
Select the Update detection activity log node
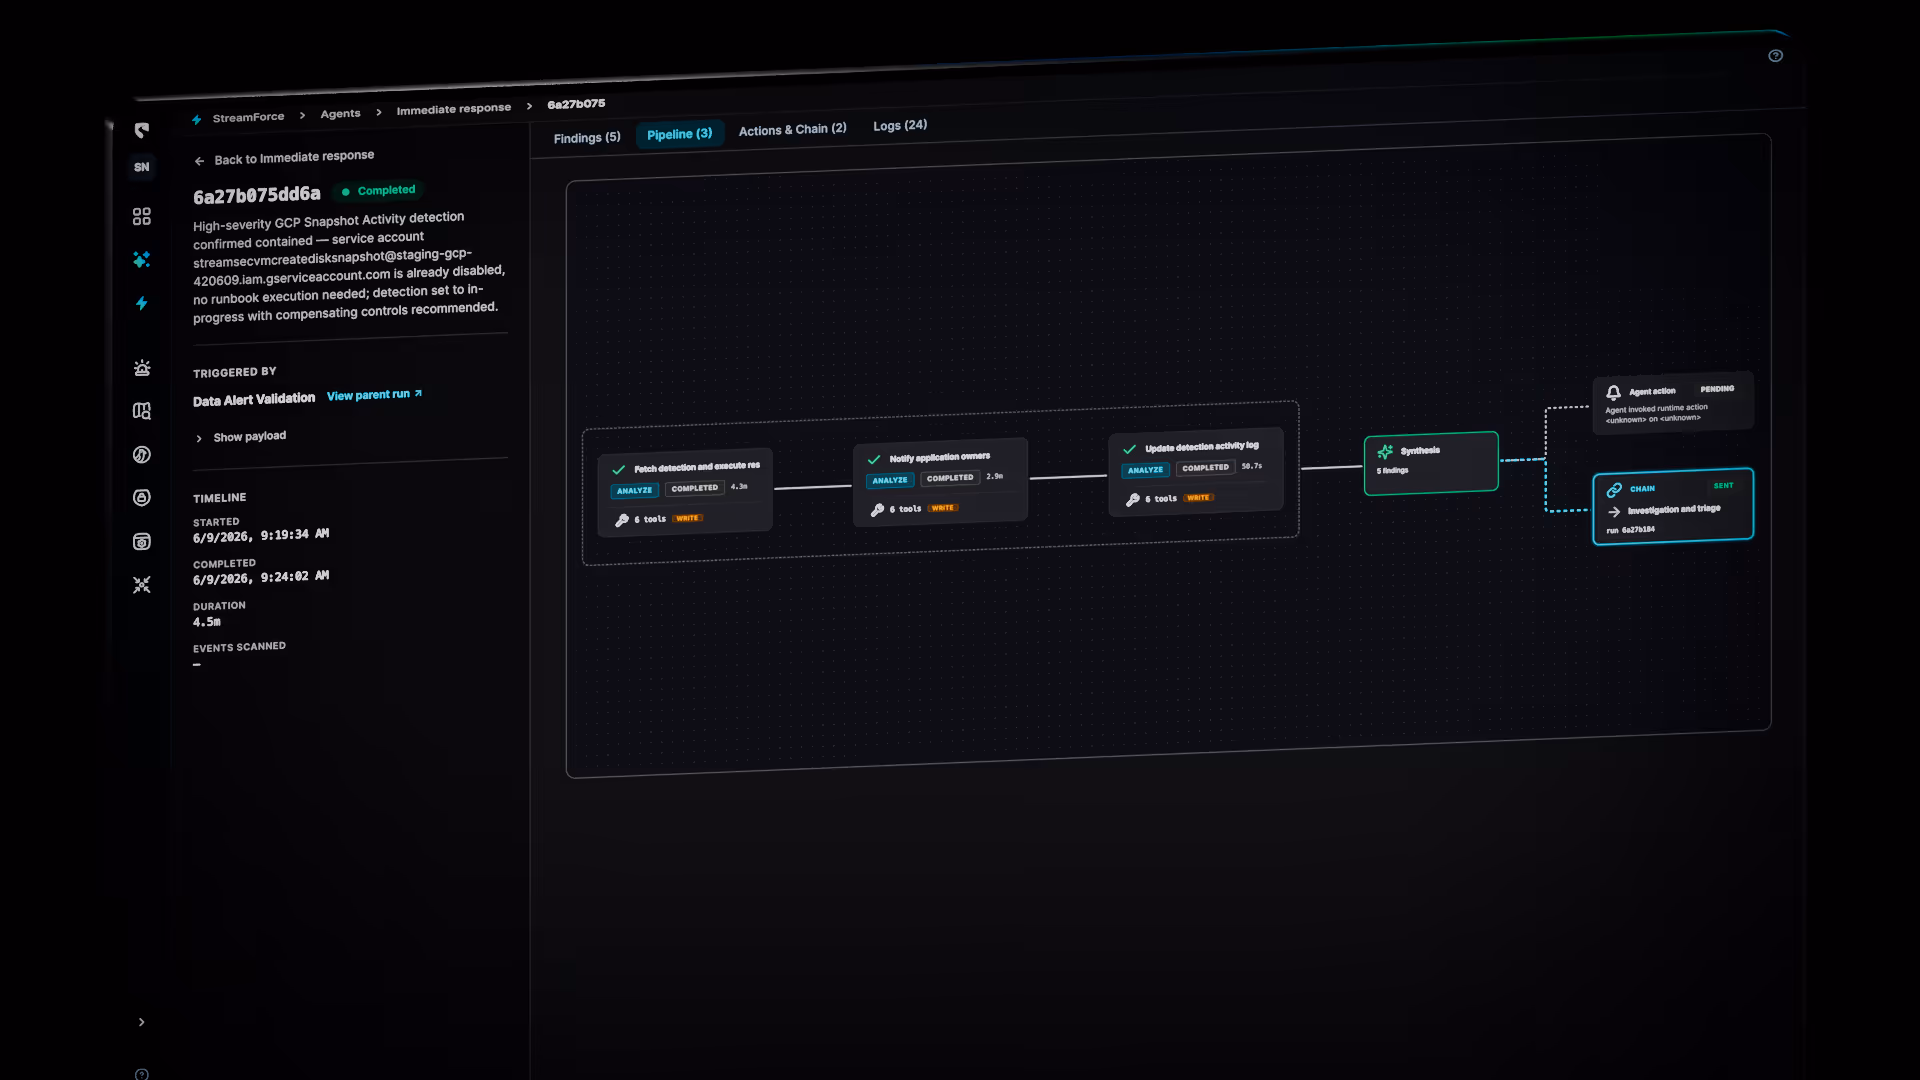tap(1195, 472)
